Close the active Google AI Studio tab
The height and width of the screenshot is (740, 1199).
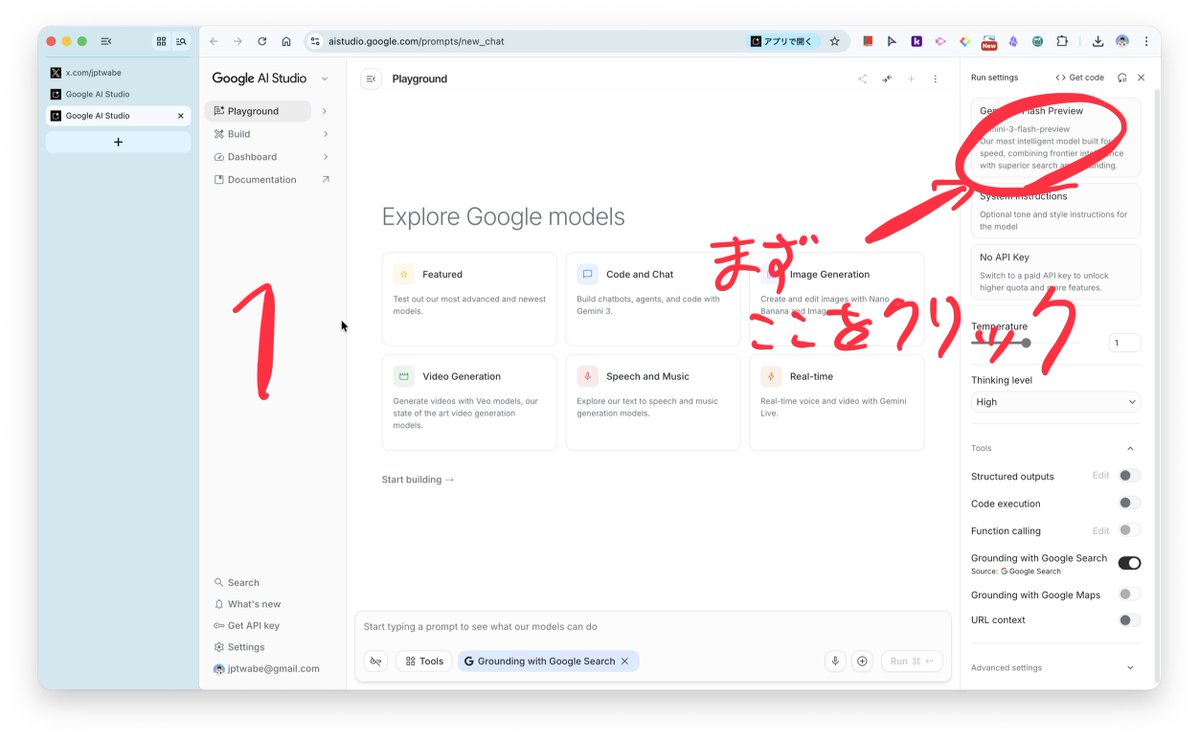click(180, 116)
